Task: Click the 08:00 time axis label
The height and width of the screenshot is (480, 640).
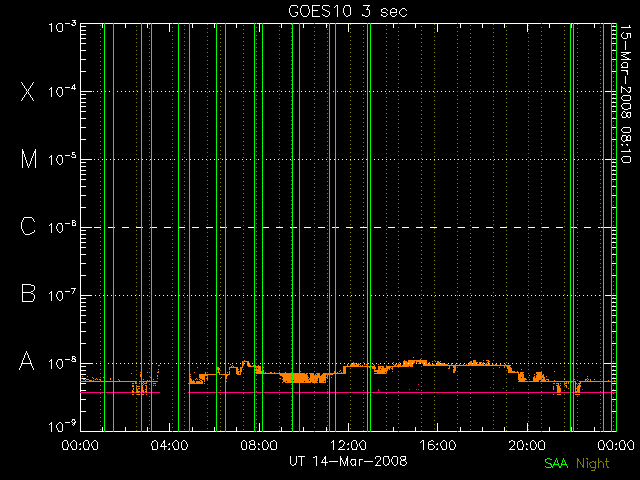Action: coord(259,445)
